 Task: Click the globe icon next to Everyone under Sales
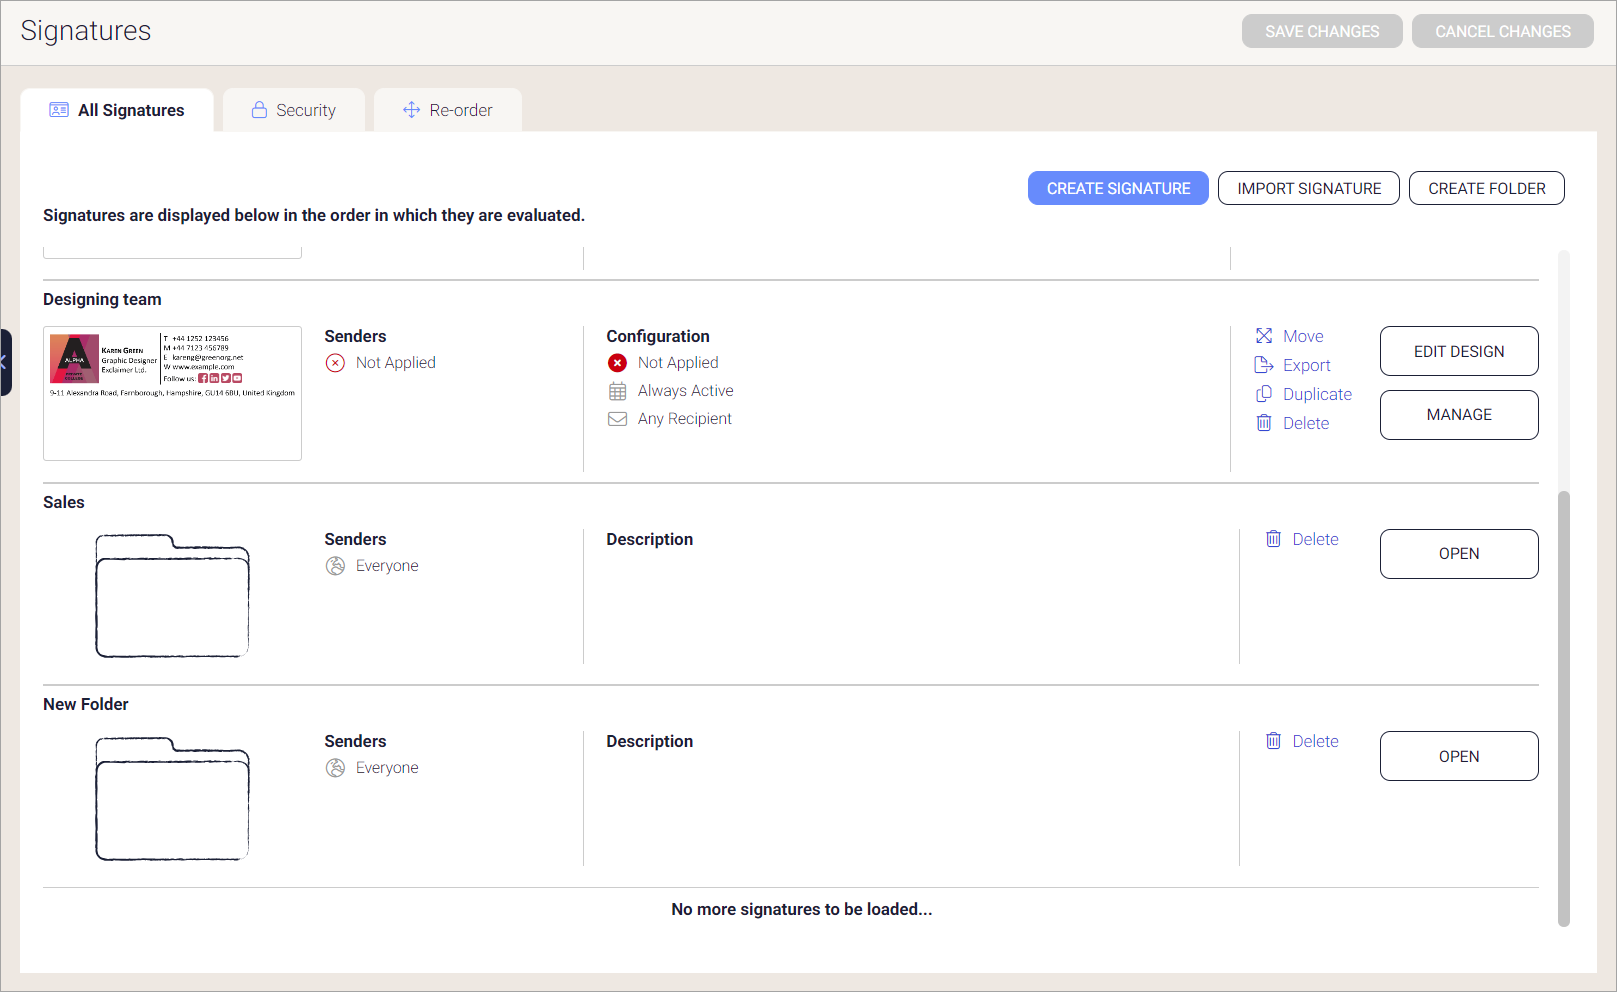coord(335,565)
